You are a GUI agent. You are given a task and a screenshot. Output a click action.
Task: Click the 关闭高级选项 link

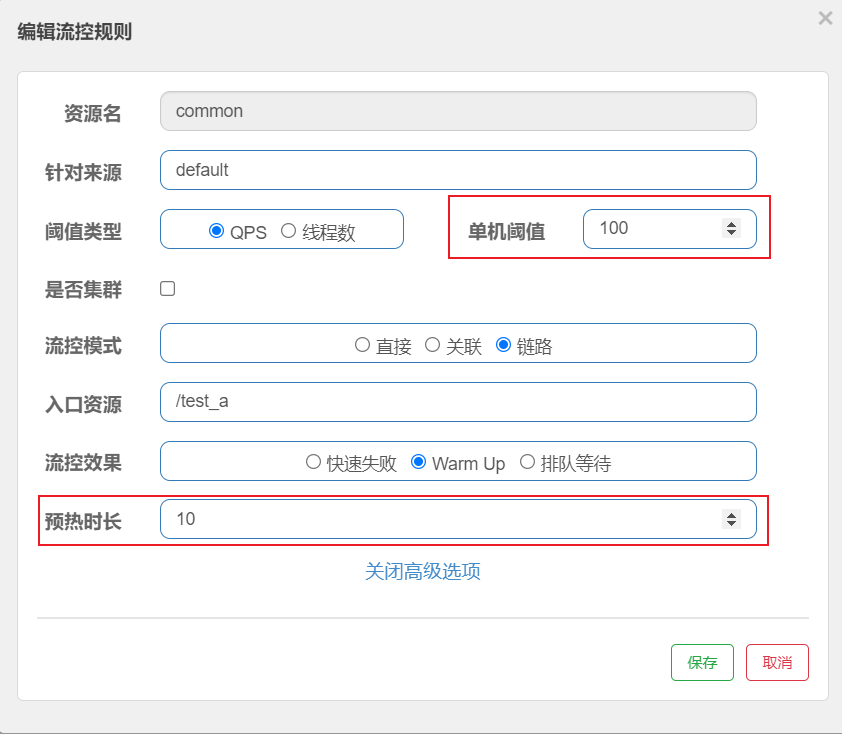[x=423, y=571]
